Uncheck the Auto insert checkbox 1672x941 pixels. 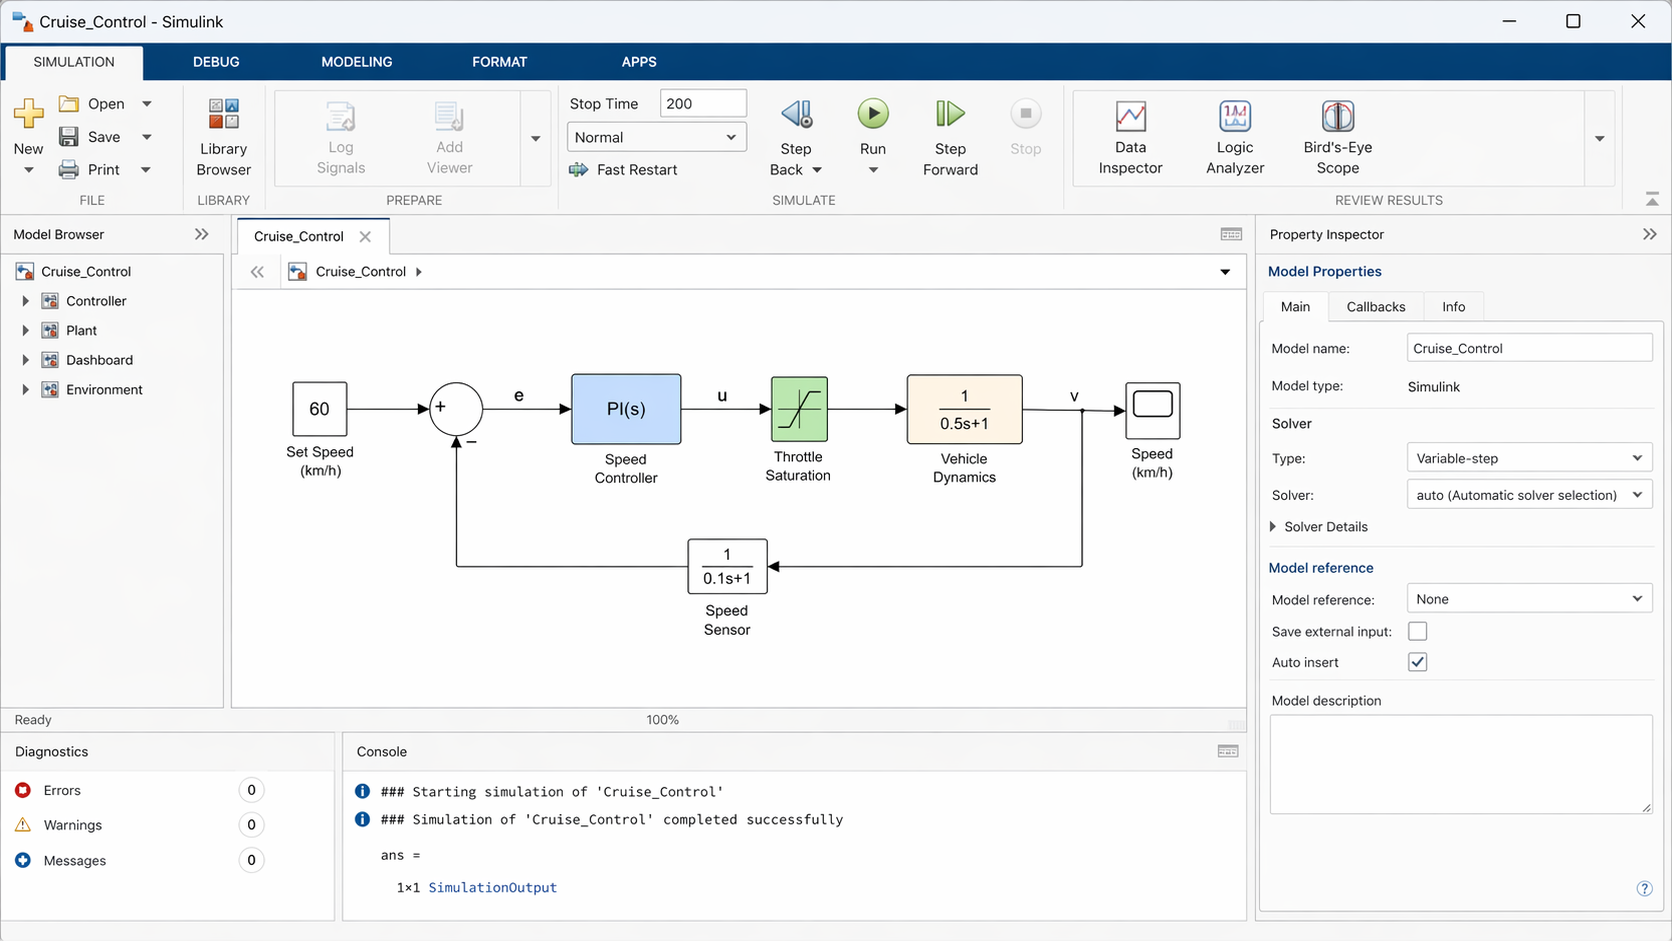(x=1417, y=662)
